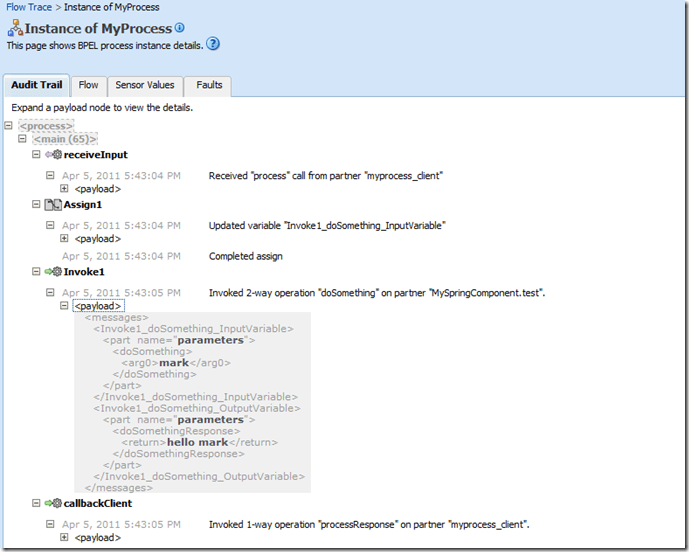Click the receiveInput activity gear icon
Viewport: 689px width, 552px height.
tap(54, 155)
